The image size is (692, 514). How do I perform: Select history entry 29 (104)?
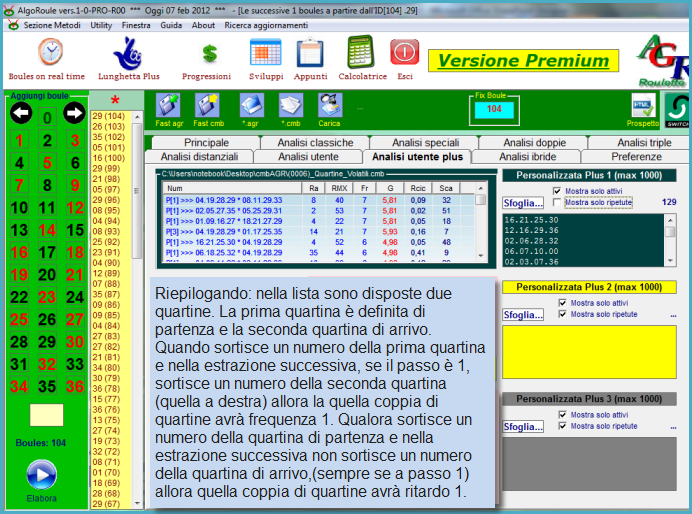tap(109, 116)
